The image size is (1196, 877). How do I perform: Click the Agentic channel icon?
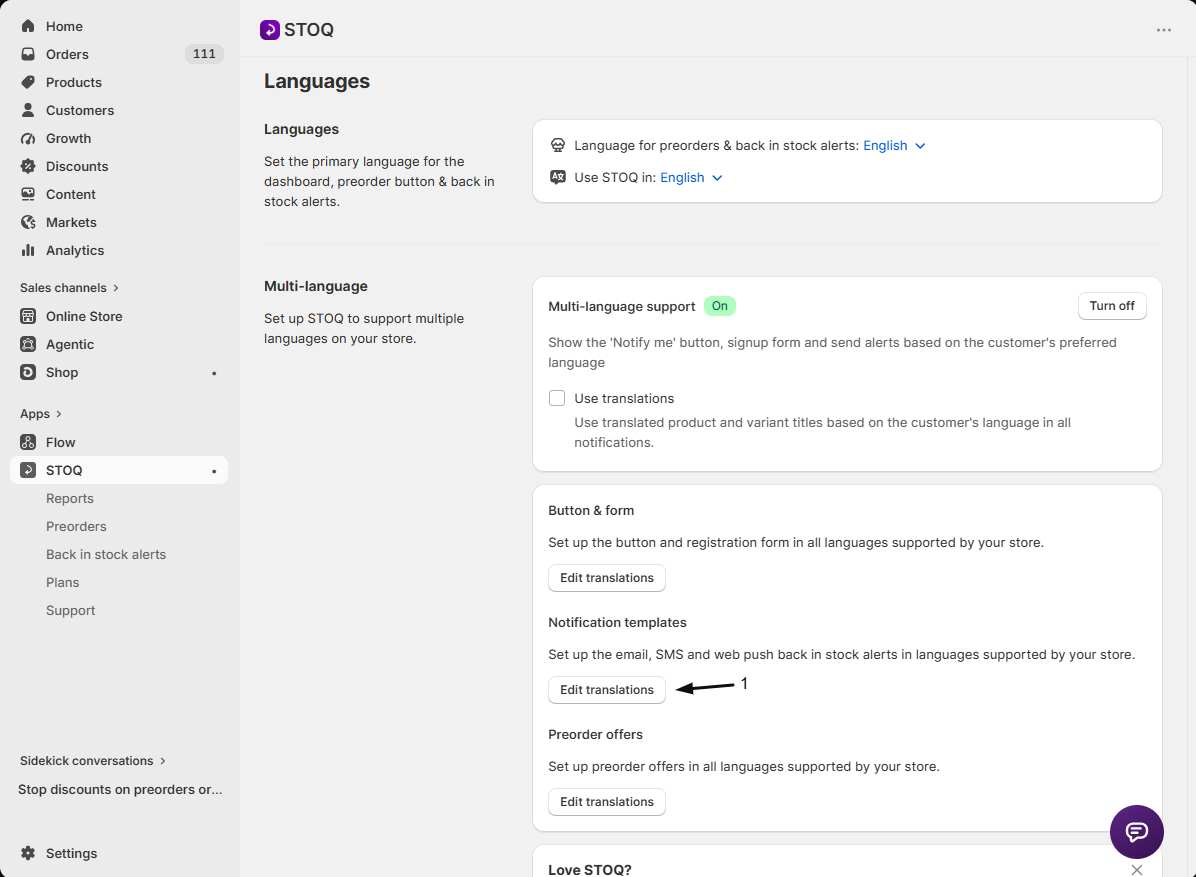point(28,344)
